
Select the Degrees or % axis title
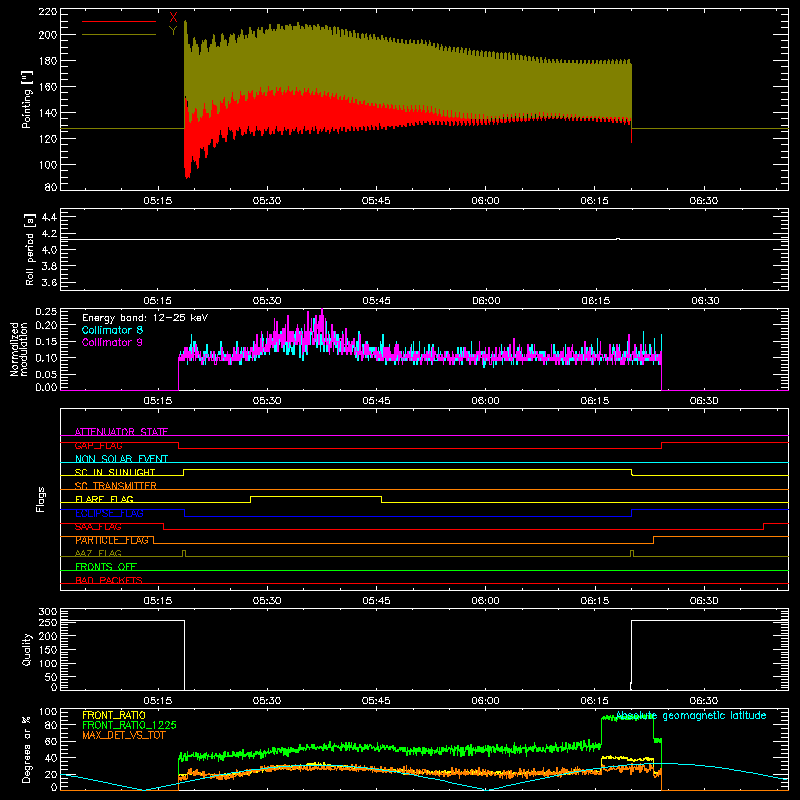tap(27, 749)
